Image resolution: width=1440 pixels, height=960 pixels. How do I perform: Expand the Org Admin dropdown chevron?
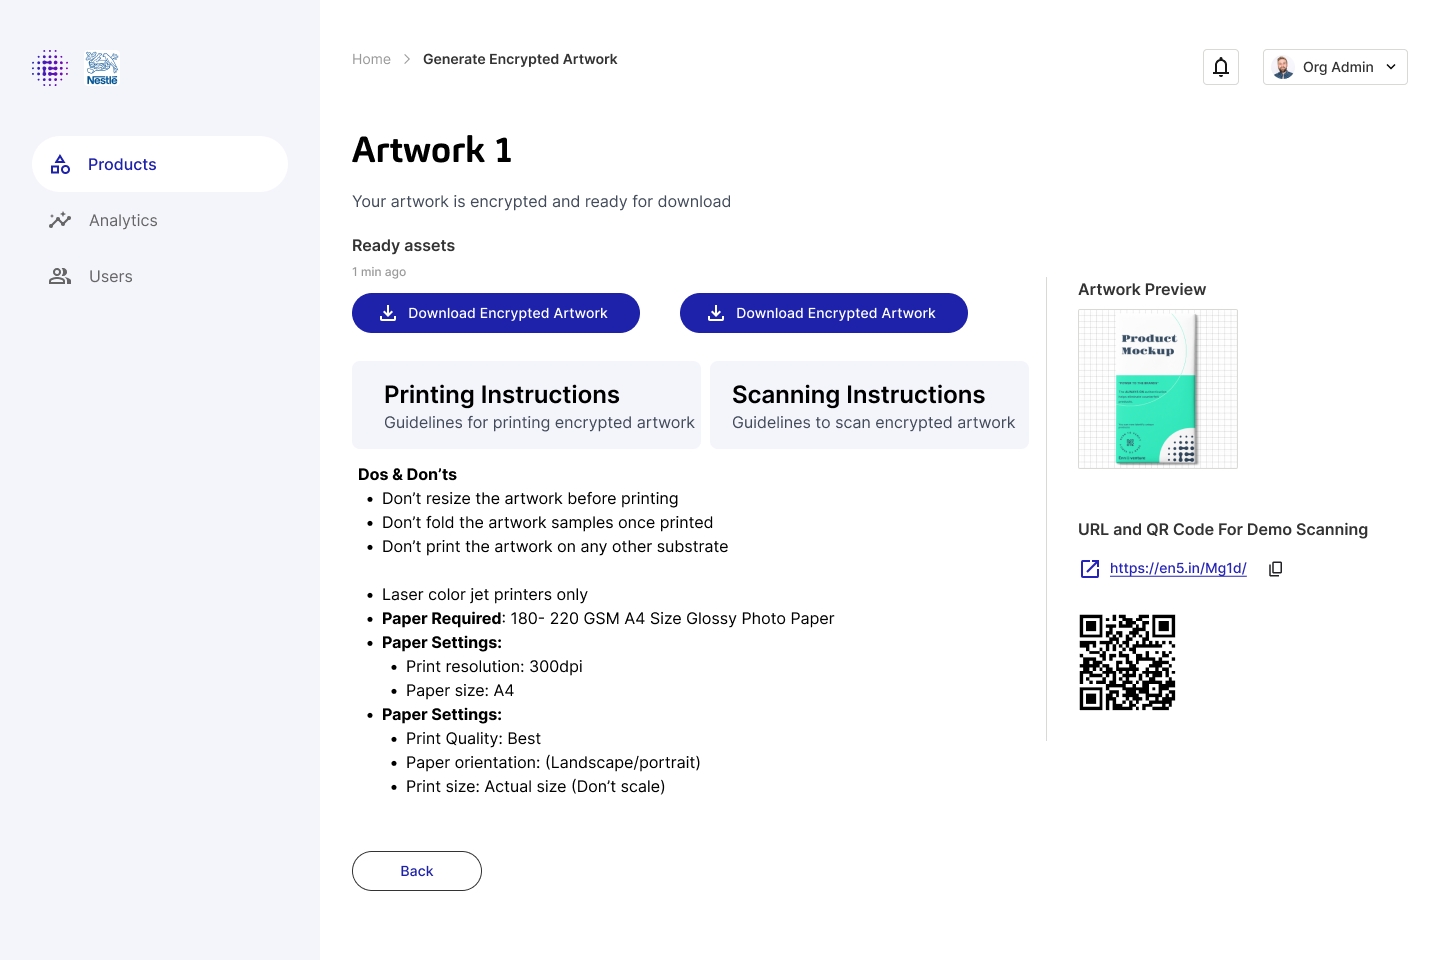point(1391,67)
